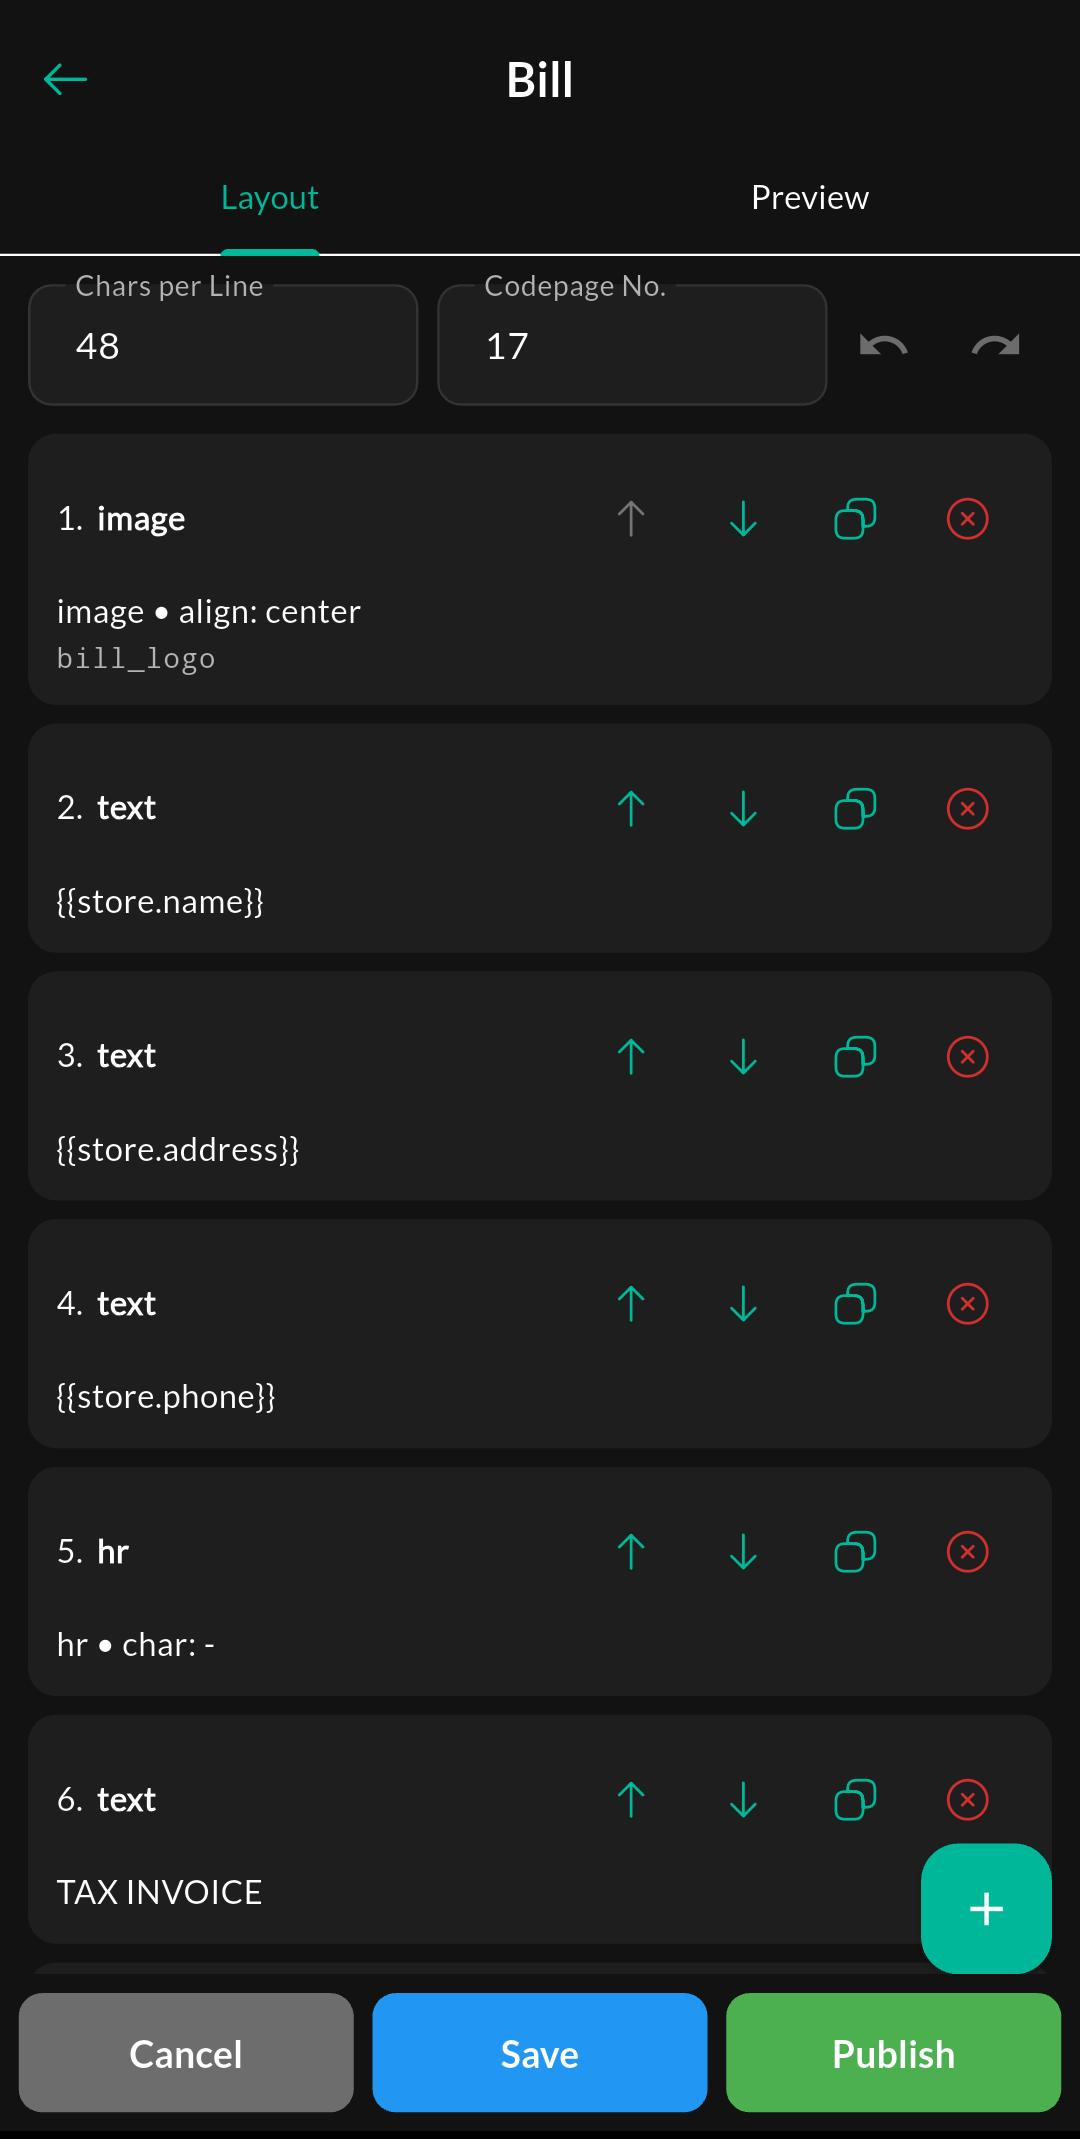Edit the Chars per Line field

pyautogui.click(x=223, y=345)
